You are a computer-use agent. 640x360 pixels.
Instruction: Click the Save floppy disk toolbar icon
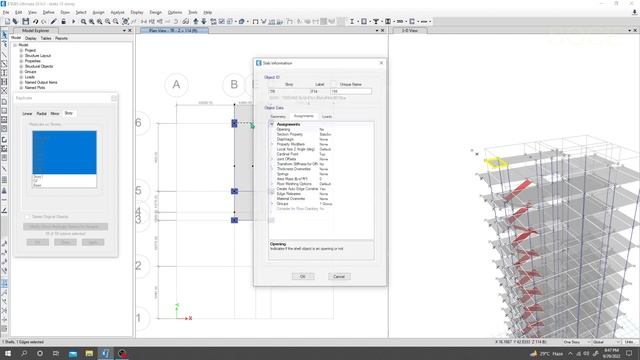coord(25,21)
